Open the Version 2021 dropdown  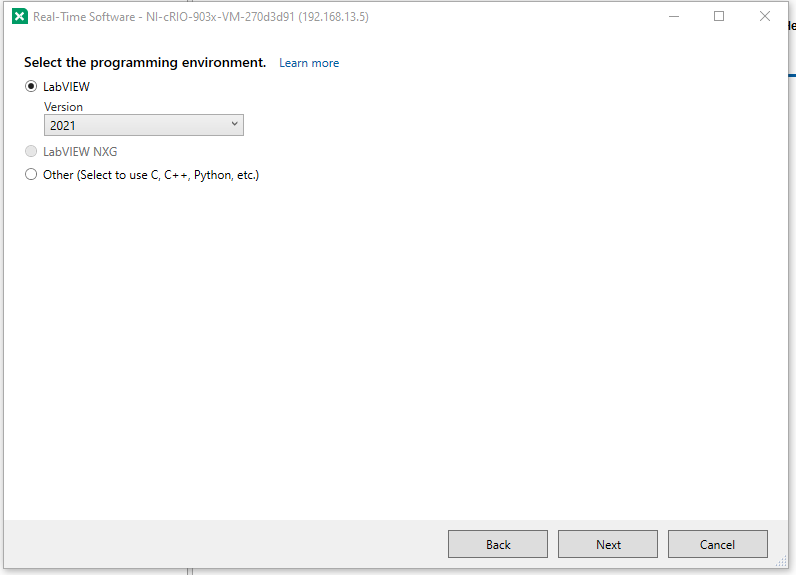coord(144,125)
